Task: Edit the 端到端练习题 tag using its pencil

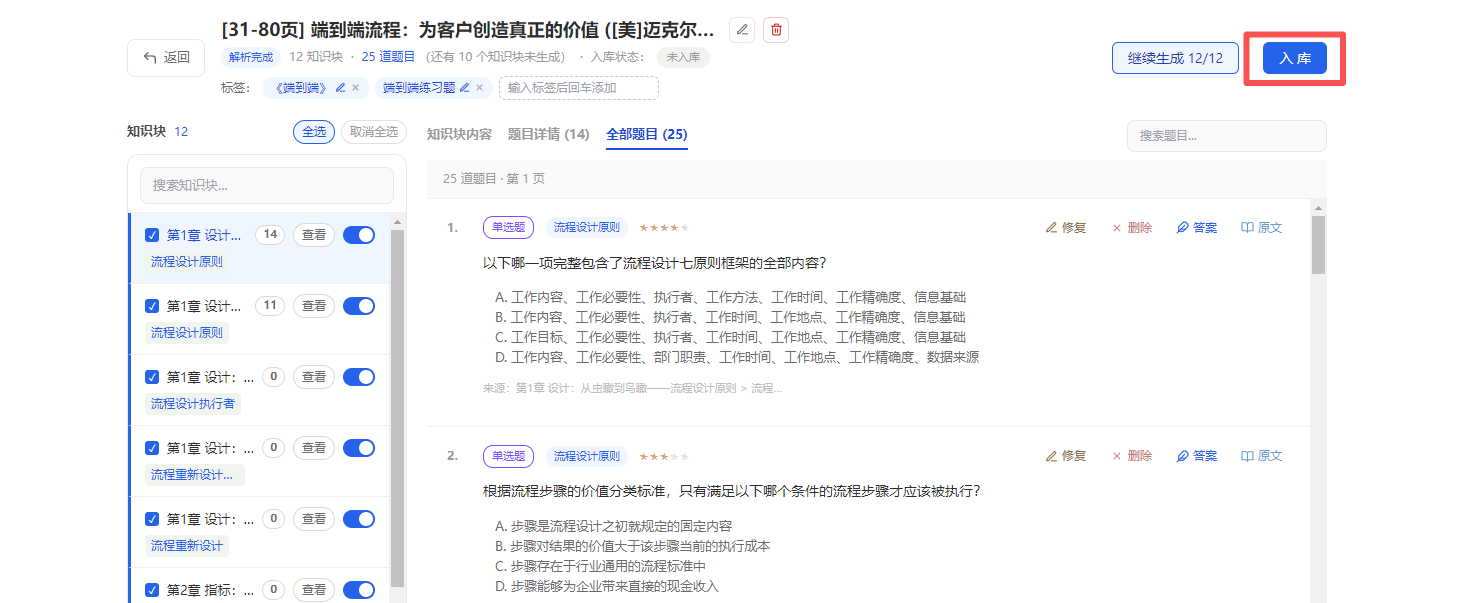Action: coord(464,88)
